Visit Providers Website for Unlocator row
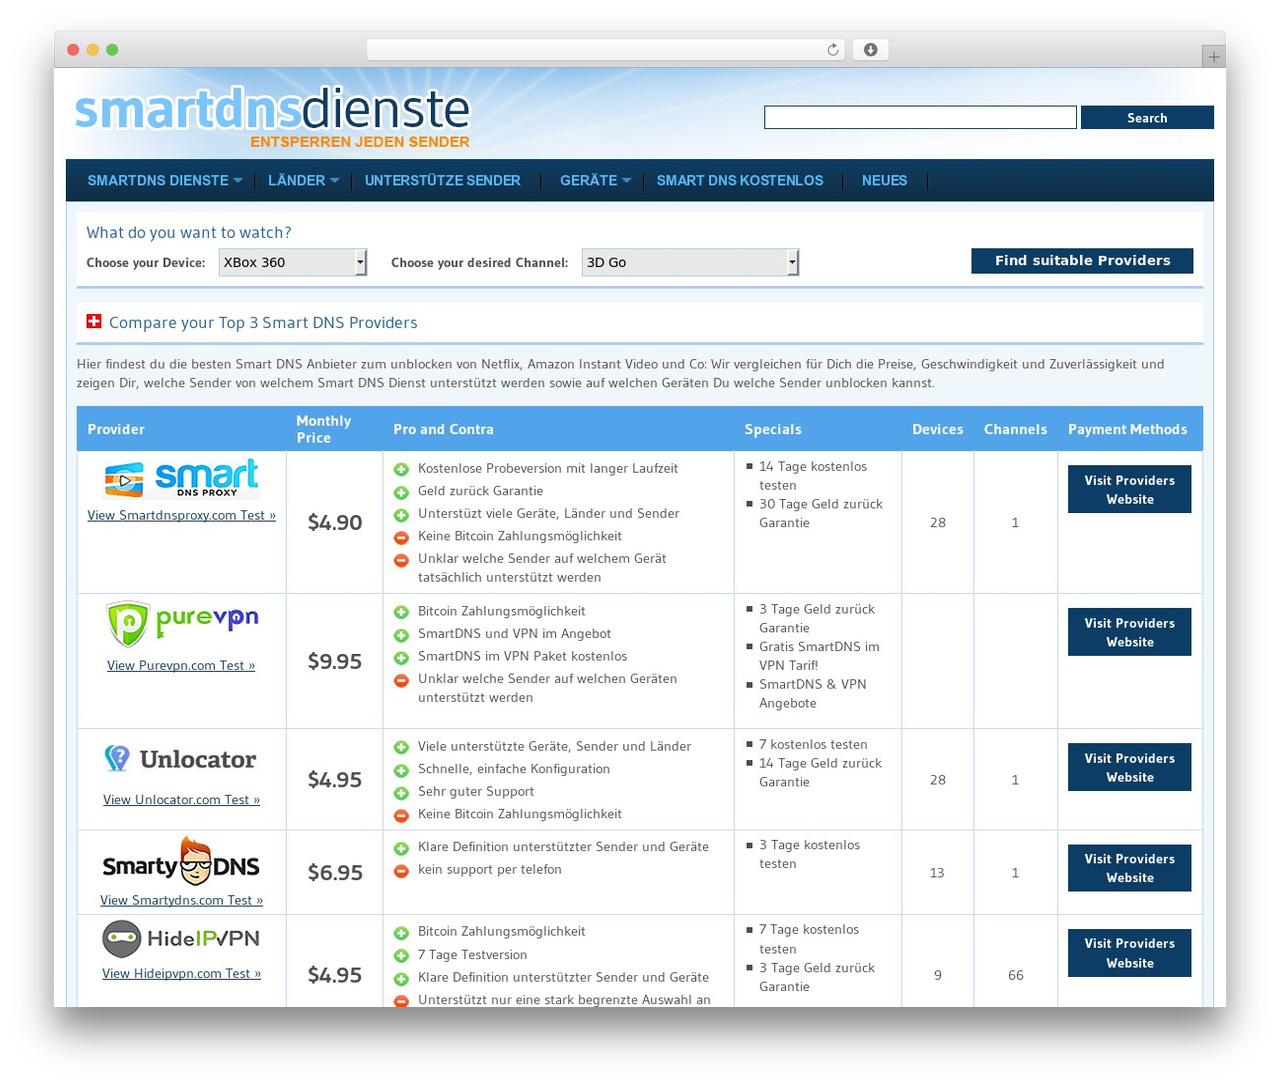Viewport: 1280px width, 1084px height. (1129, 767)
